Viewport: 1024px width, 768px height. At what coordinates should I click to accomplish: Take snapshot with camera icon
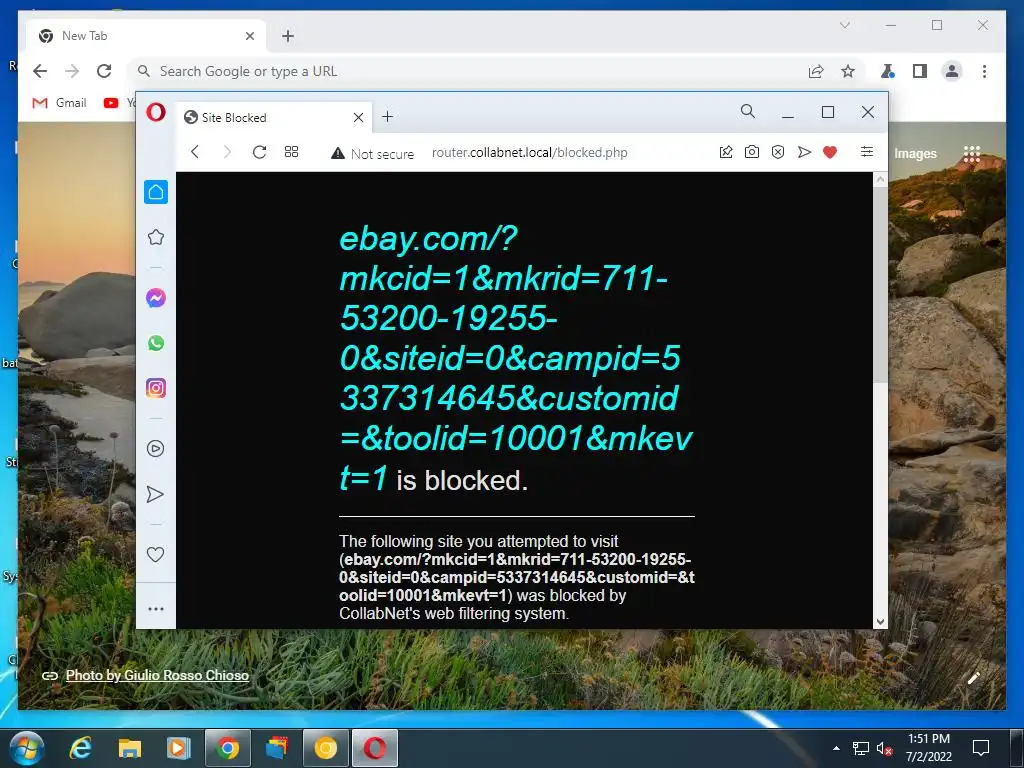click(x=752, y=152)
